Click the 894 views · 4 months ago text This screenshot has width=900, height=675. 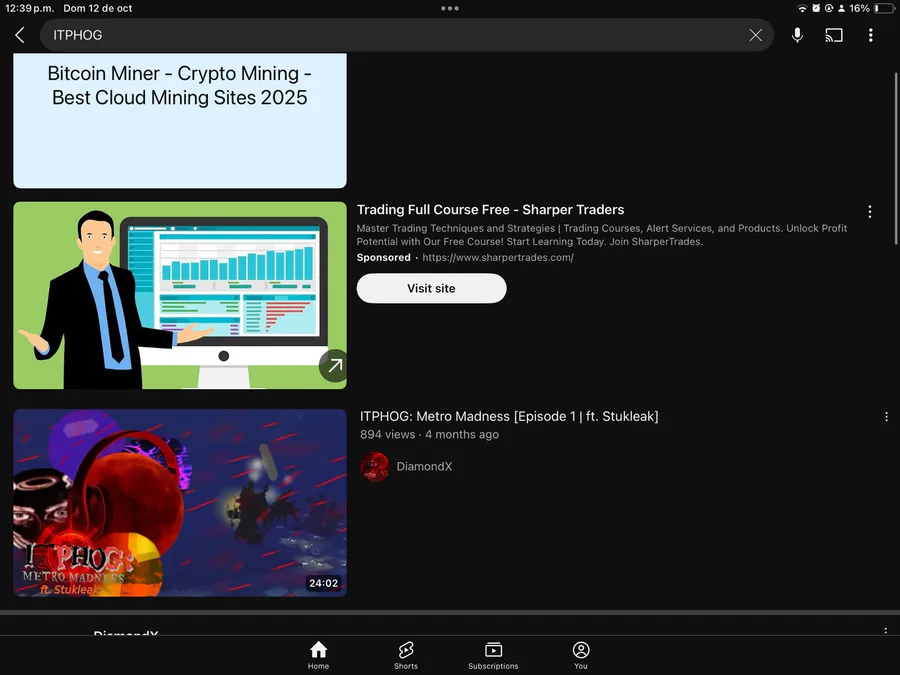coord(429,435)
